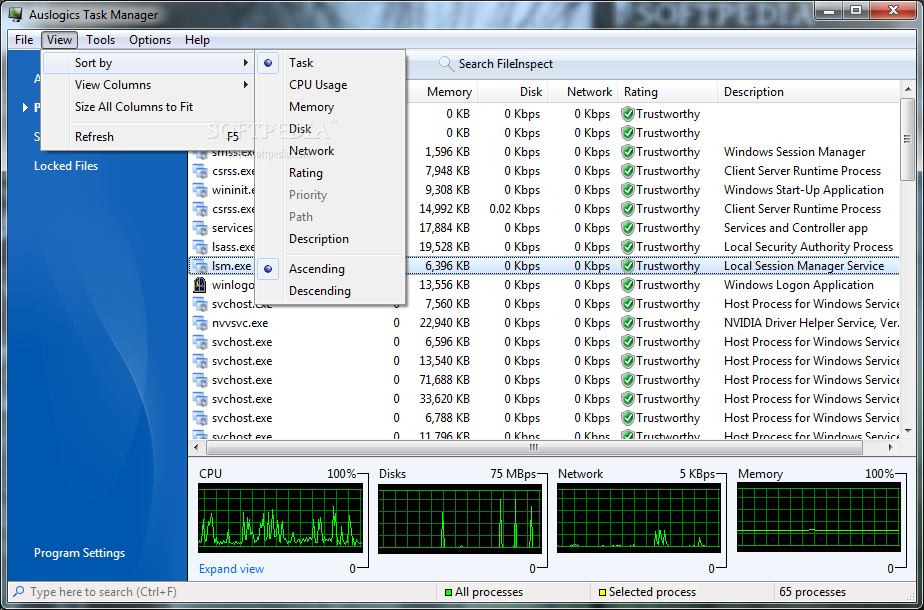Click the shield icon in Windows Logon Application row
924x610 pixels.
tap(628, 285)
